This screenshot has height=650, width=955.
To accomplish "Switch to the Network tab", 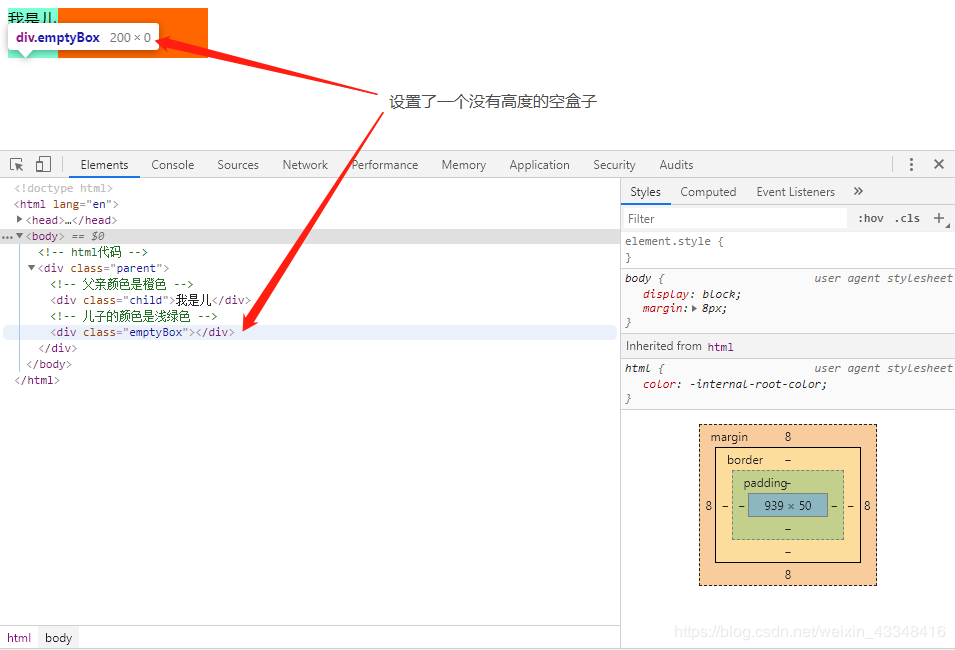I will click(305, 164).
